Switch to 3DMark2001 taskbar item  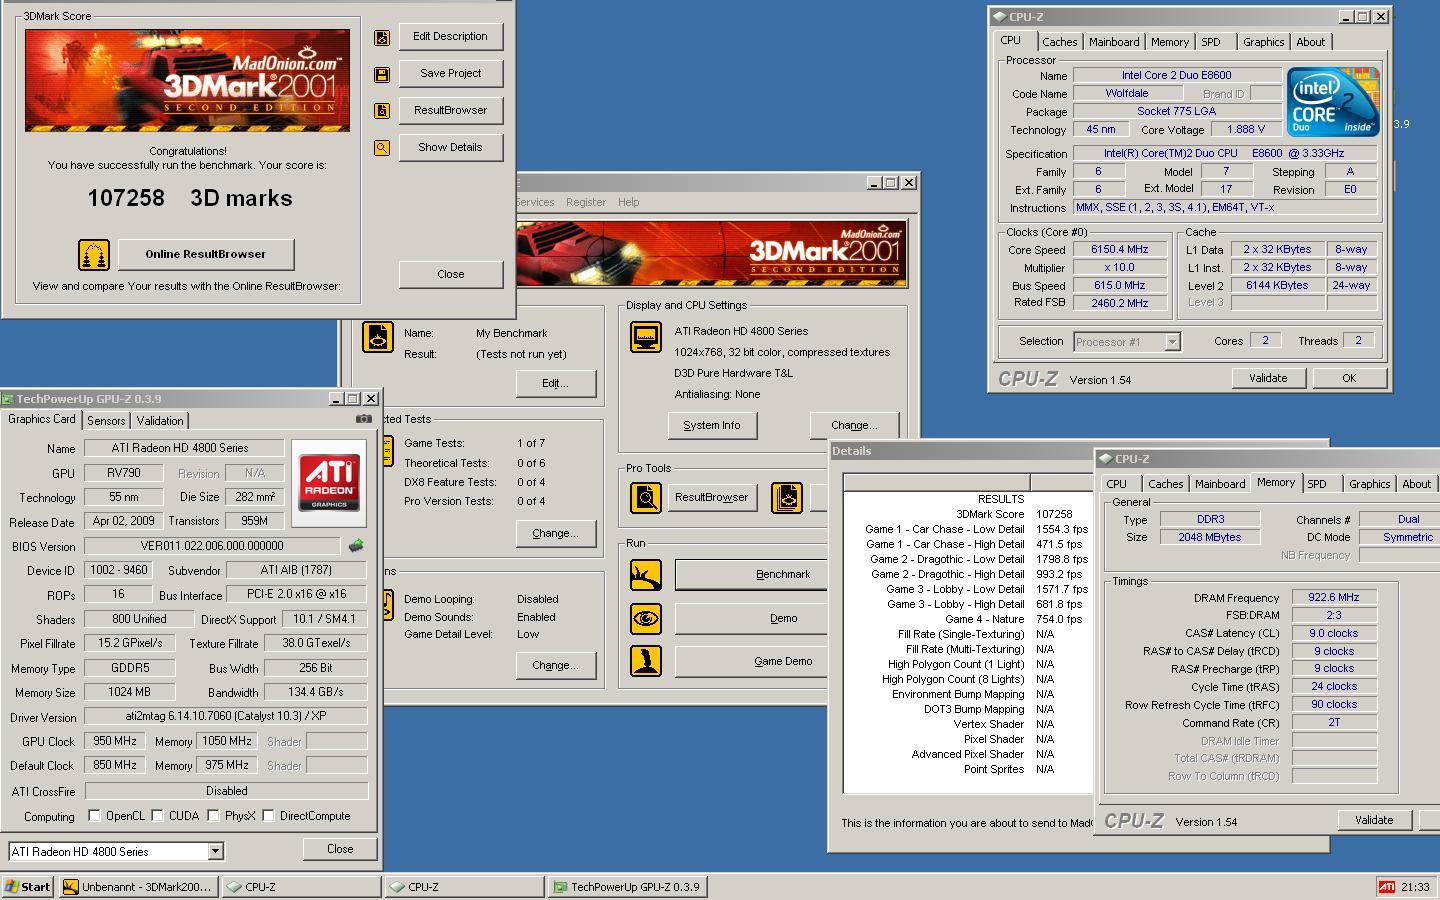click(137, 887)
